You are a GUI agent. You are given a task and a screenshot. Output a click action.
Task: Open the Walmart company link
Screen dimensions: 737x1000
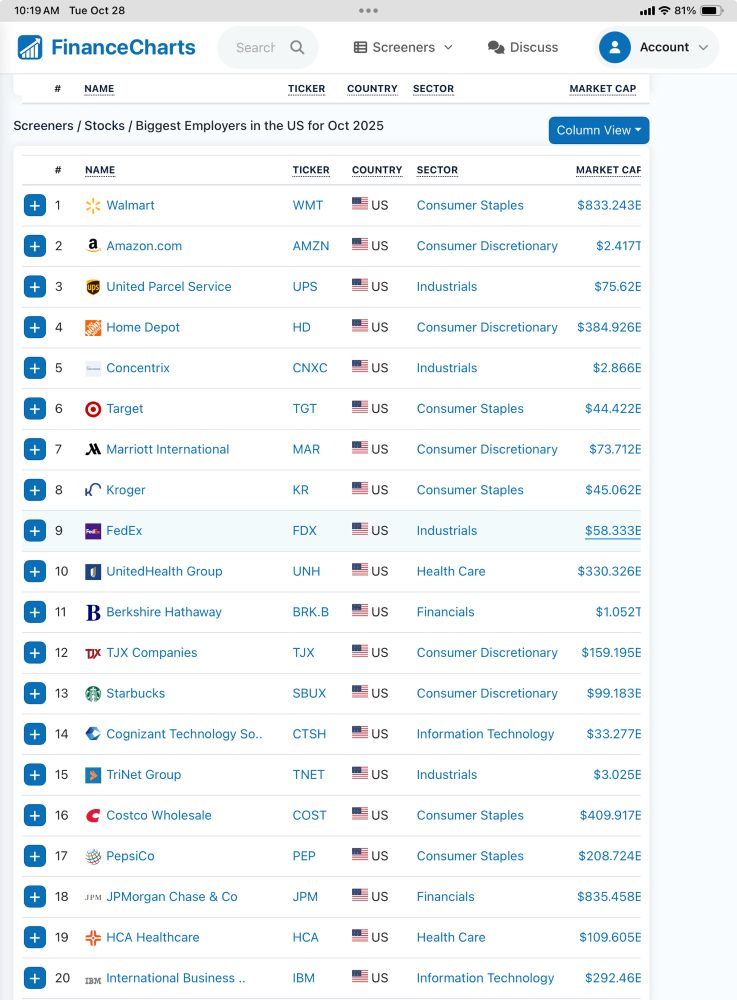[130, 205]
